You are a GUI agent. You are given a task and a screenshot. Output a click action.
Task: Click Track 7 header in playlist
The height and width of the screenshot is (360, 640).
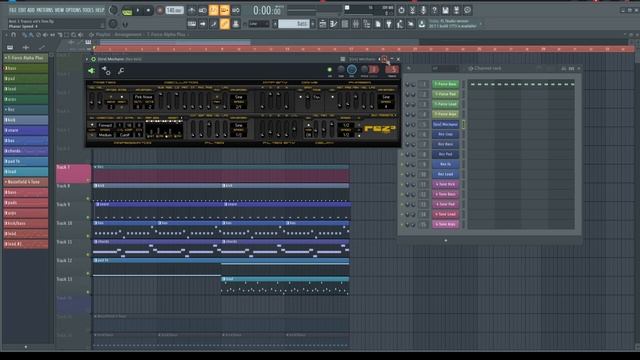coord(73,173)
